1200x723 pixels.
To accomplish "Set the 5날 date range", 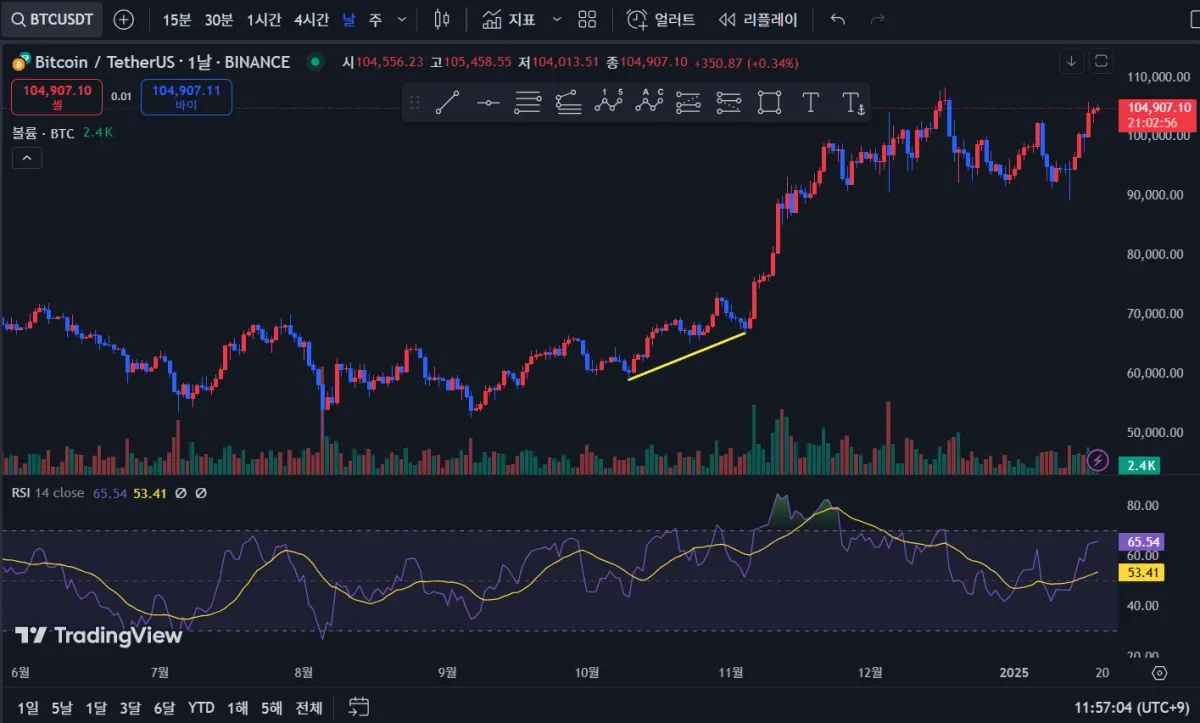I will pyautogui.click(x=61, y=708).
